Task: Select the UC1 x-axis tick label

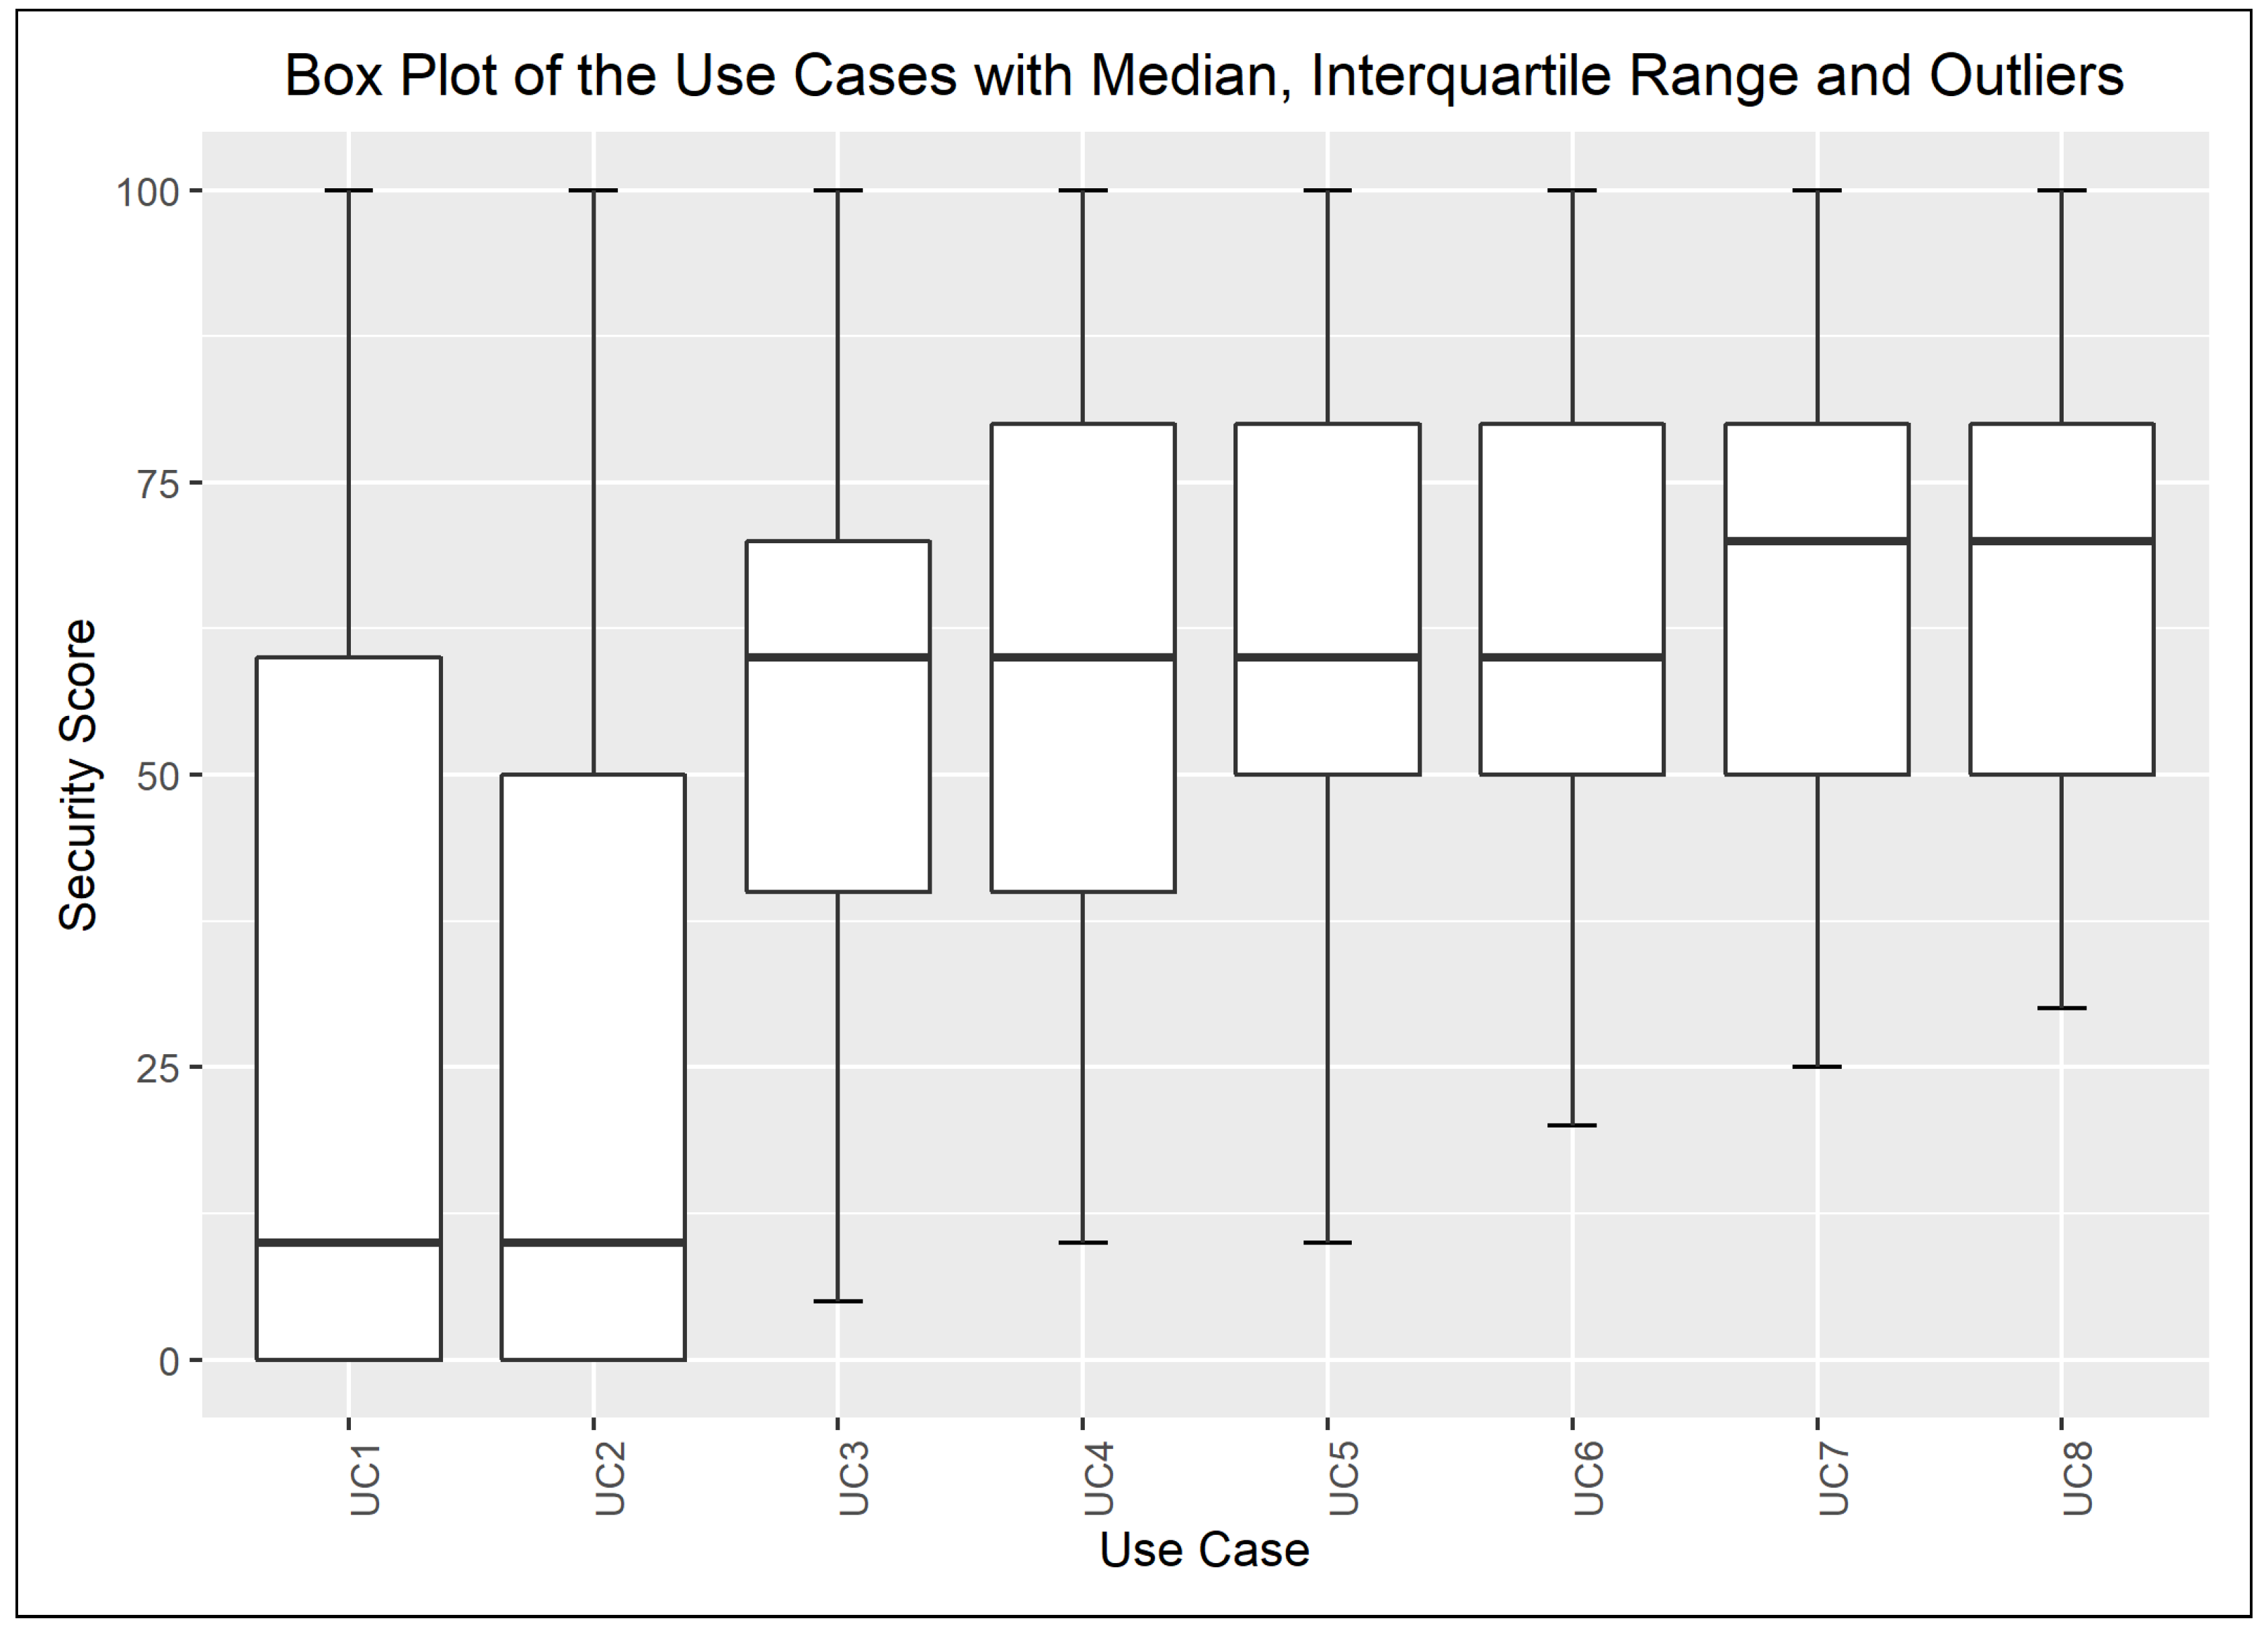Action: pyautogui.click(x=365, y=1478)
